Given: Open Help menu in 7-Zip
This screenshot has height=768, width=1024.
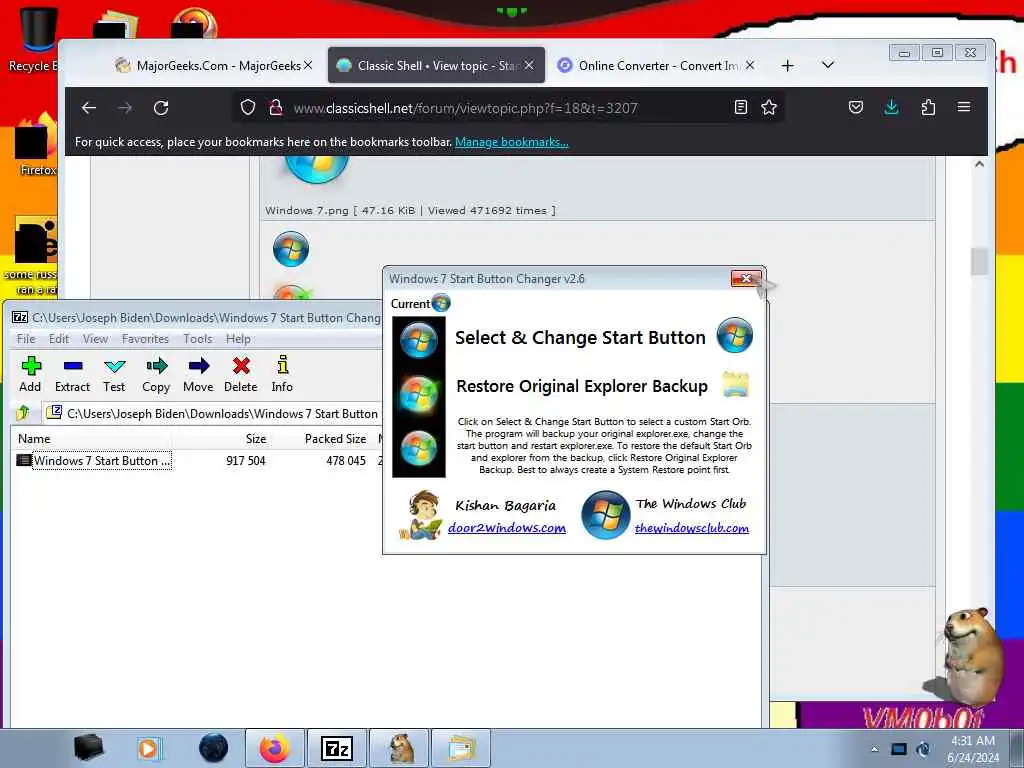Looking at the screenshot, I should pyautogui.click(x=238, y=338).
